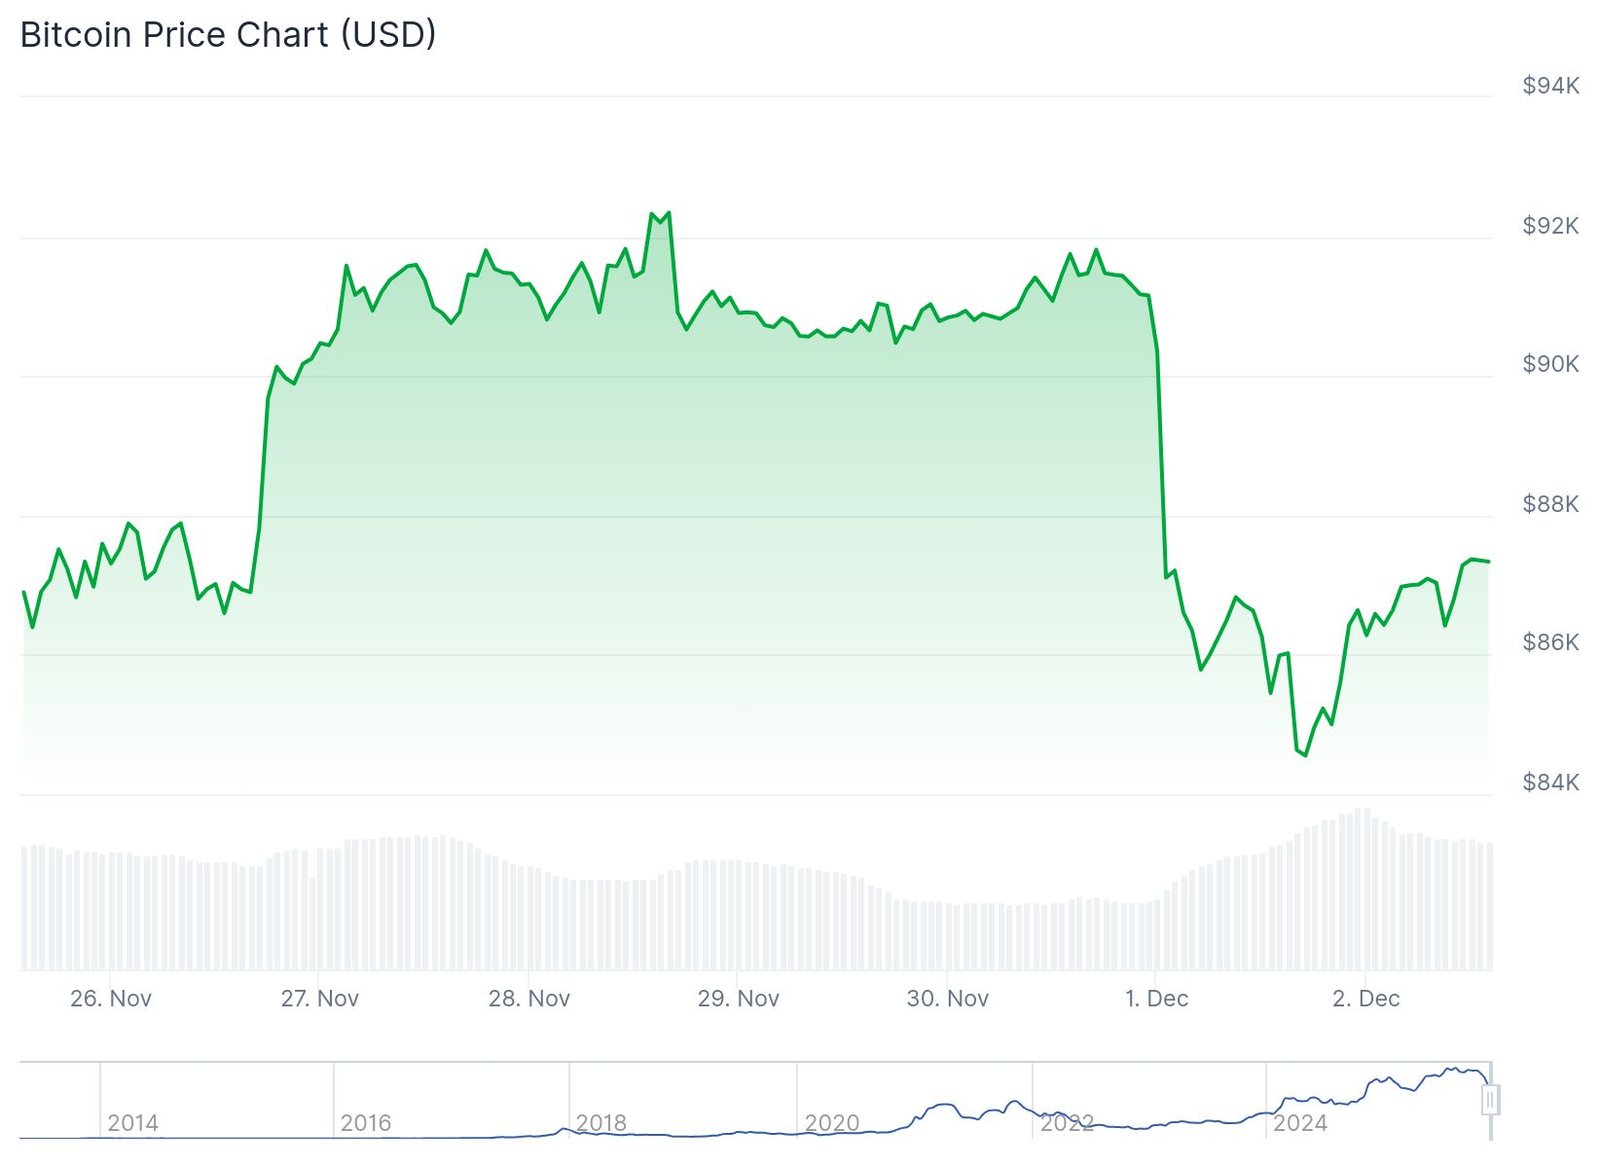Select the "27. Nov" date axis label
This screenshot has width=1600, height=1168.
(320, 998)
